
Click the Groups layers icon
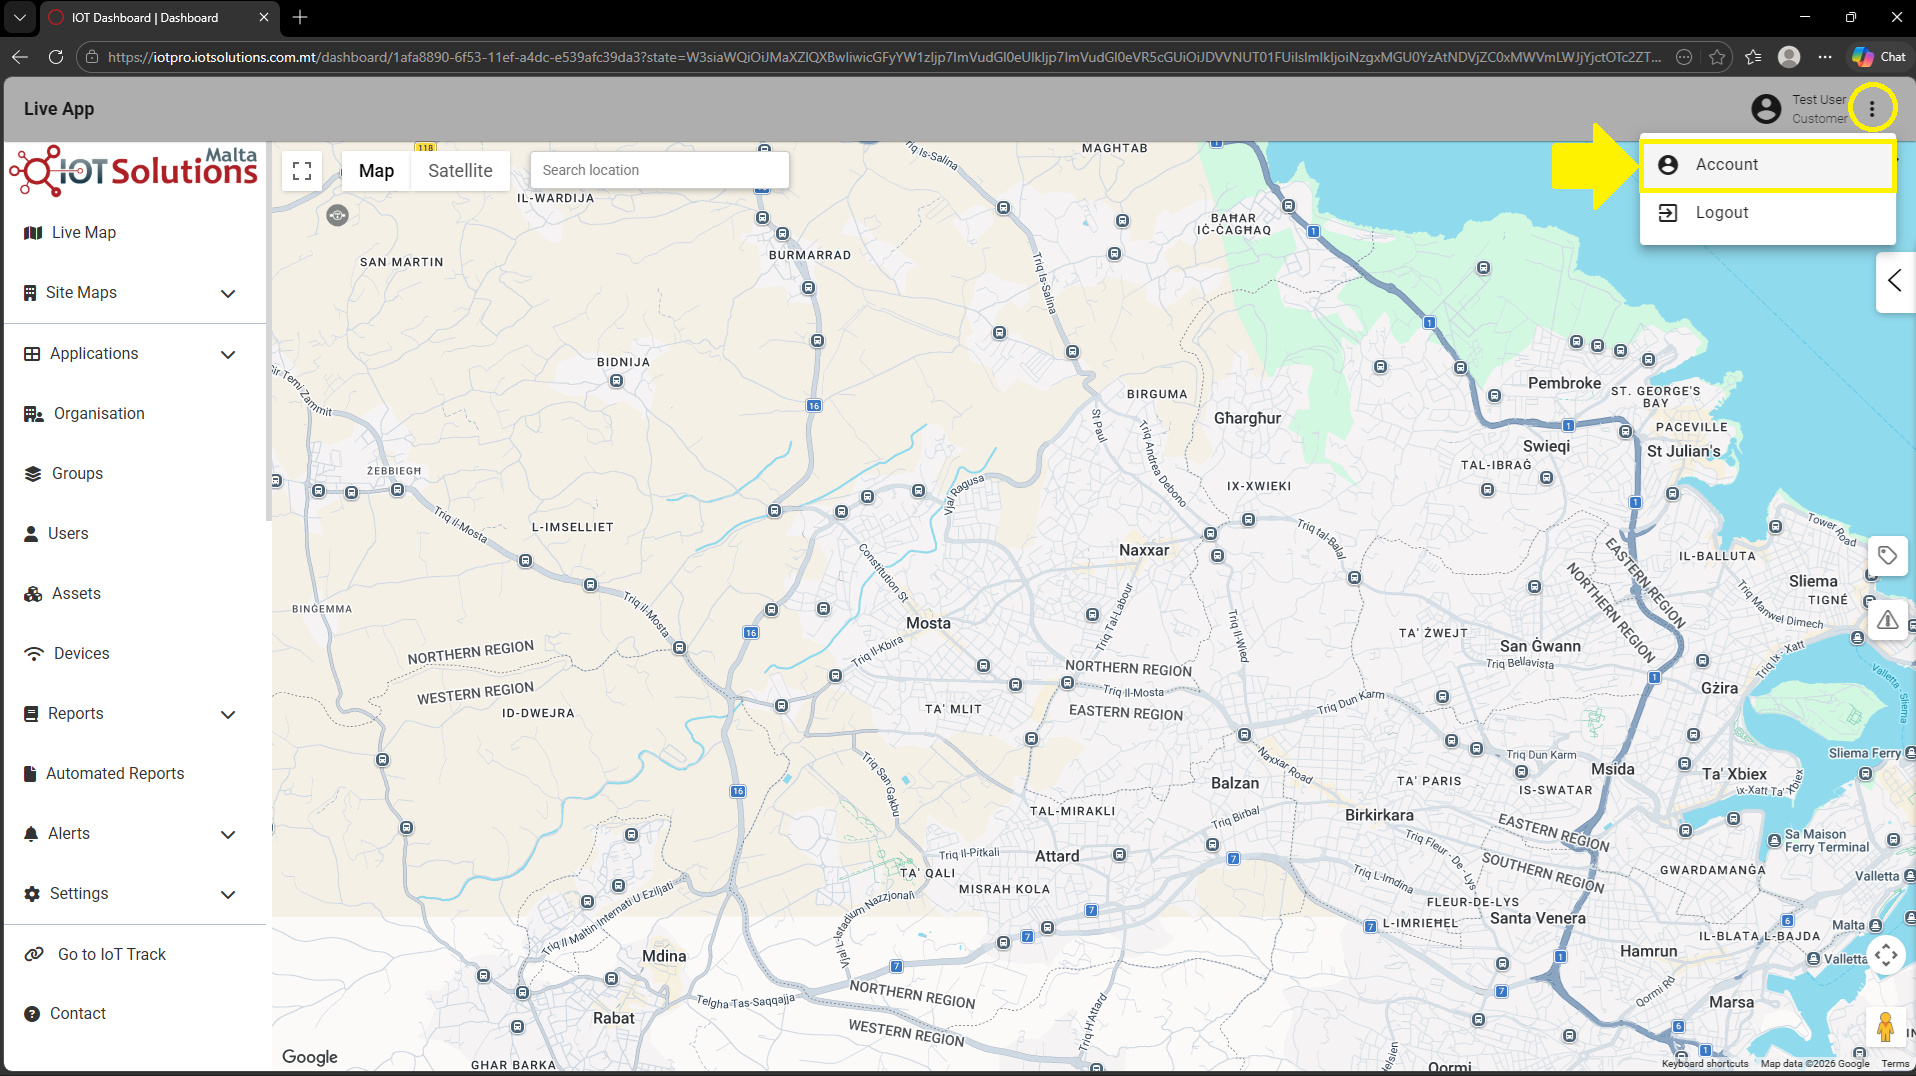(x=33, y=474)
